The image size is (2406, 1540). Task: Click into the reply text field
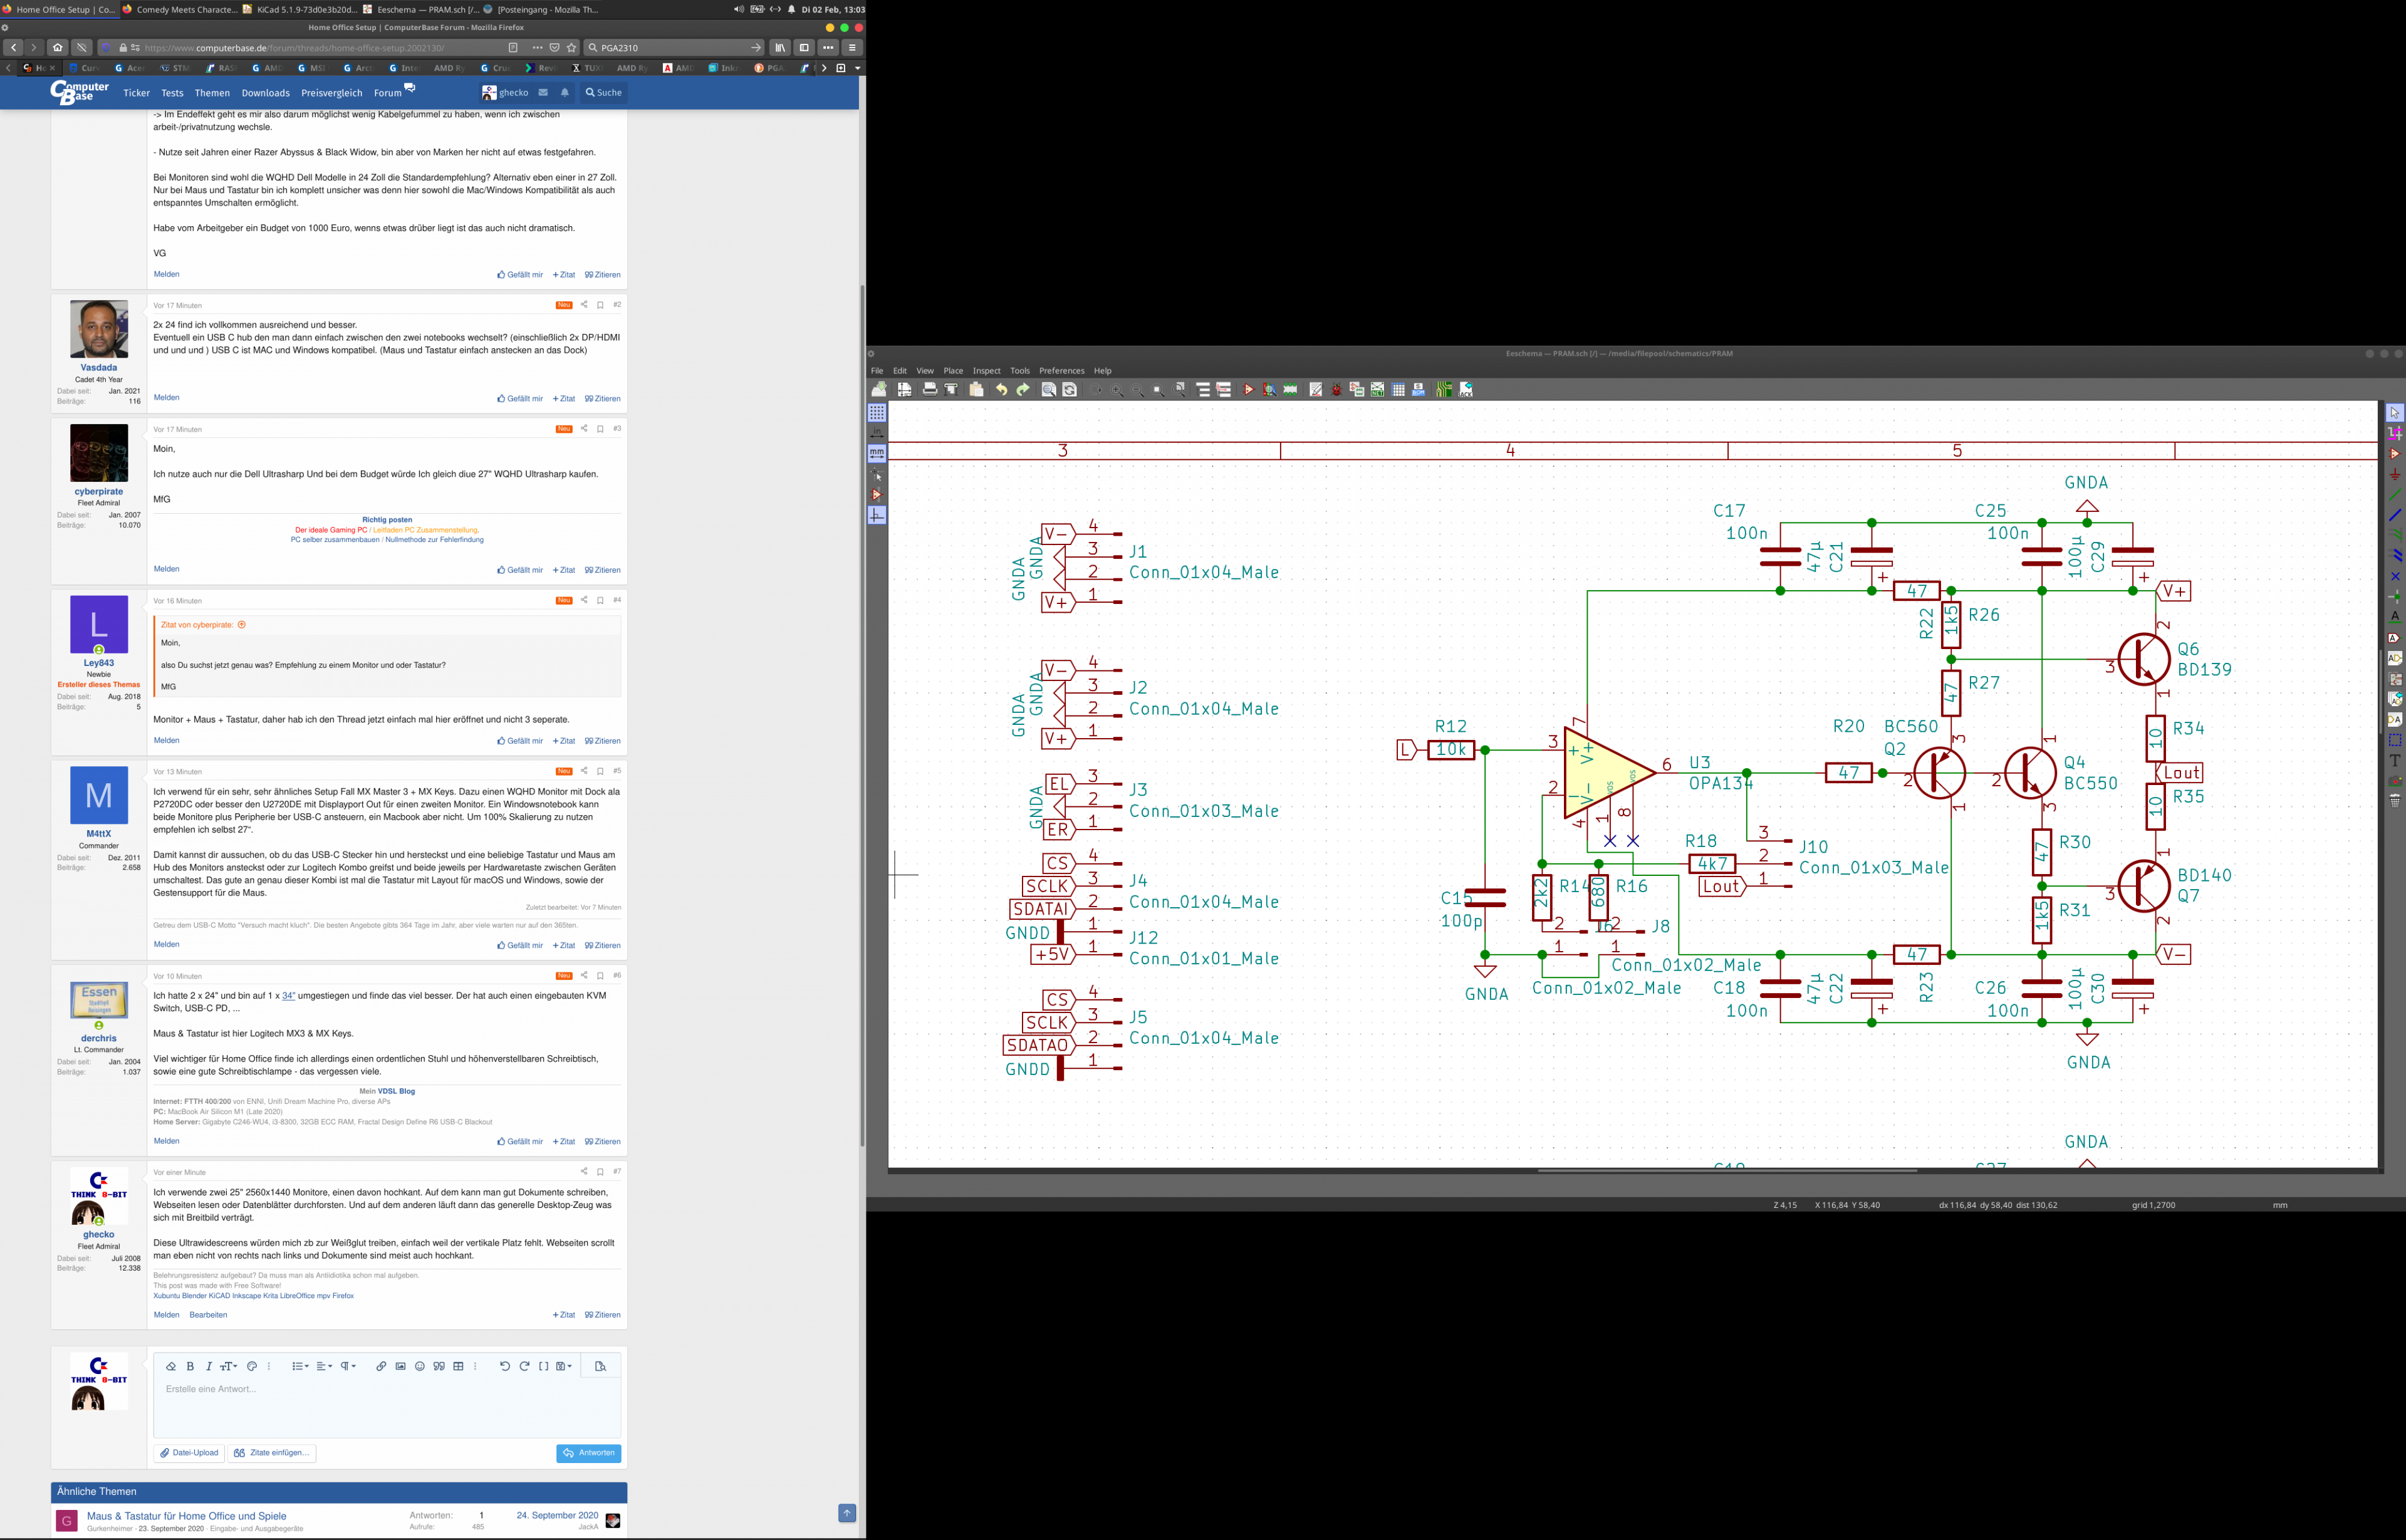386,1405
